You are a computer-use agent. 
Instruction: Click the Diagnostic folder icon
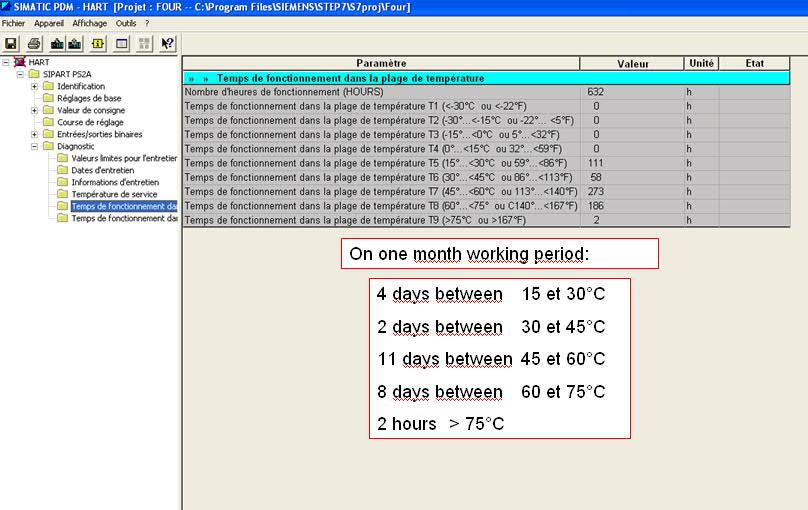48,146
